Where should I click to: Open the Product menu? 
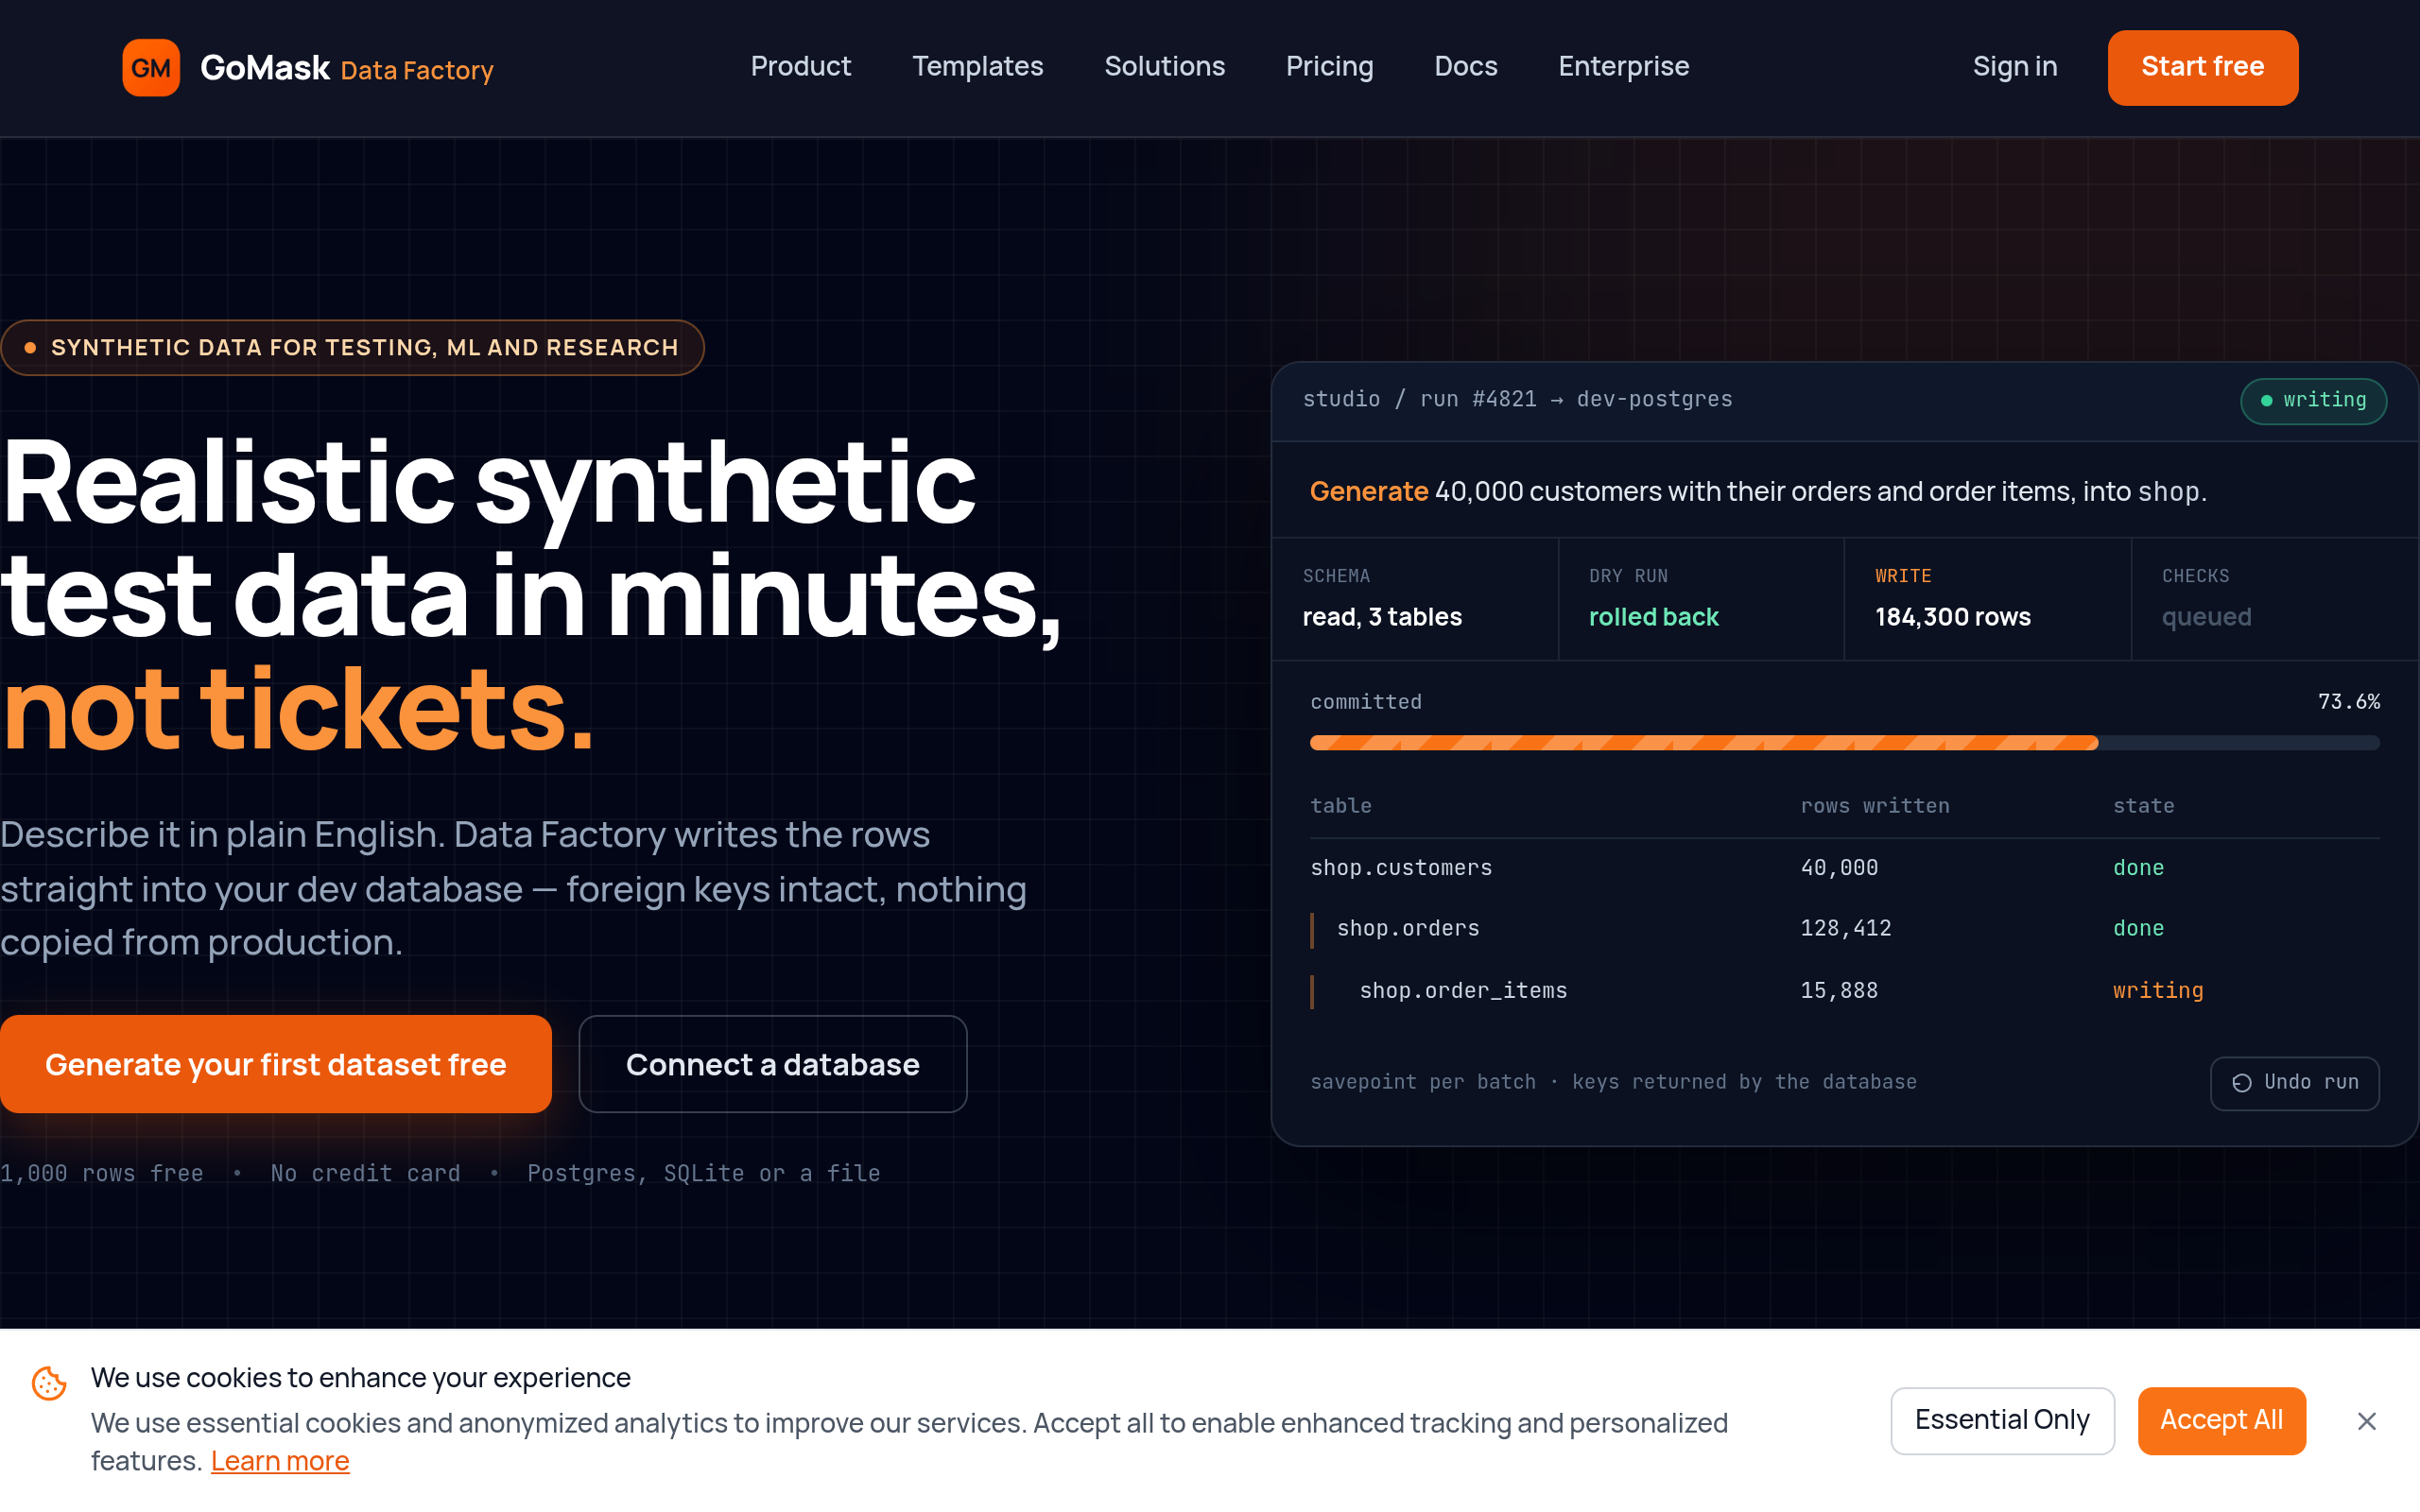[800, 66]
